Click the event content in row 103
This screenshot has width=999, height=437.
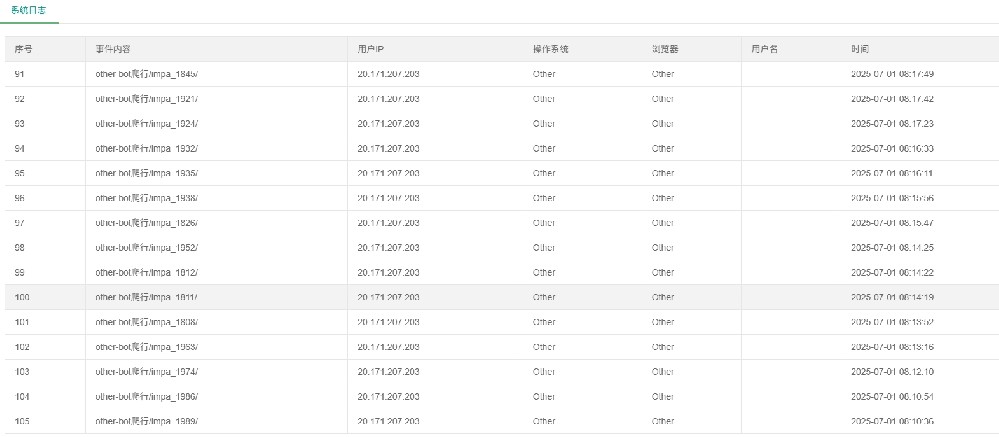[x=147, y=372]
